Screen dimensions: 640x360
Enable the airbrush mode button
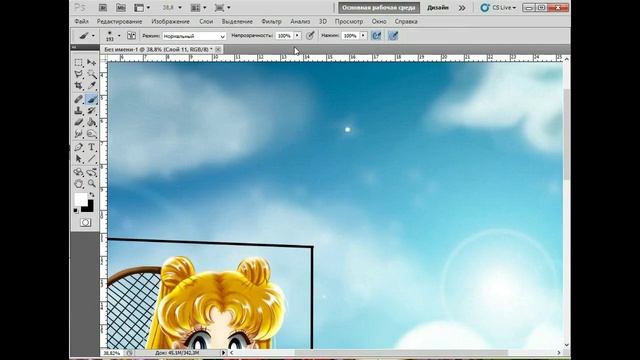tap(376, 36)
